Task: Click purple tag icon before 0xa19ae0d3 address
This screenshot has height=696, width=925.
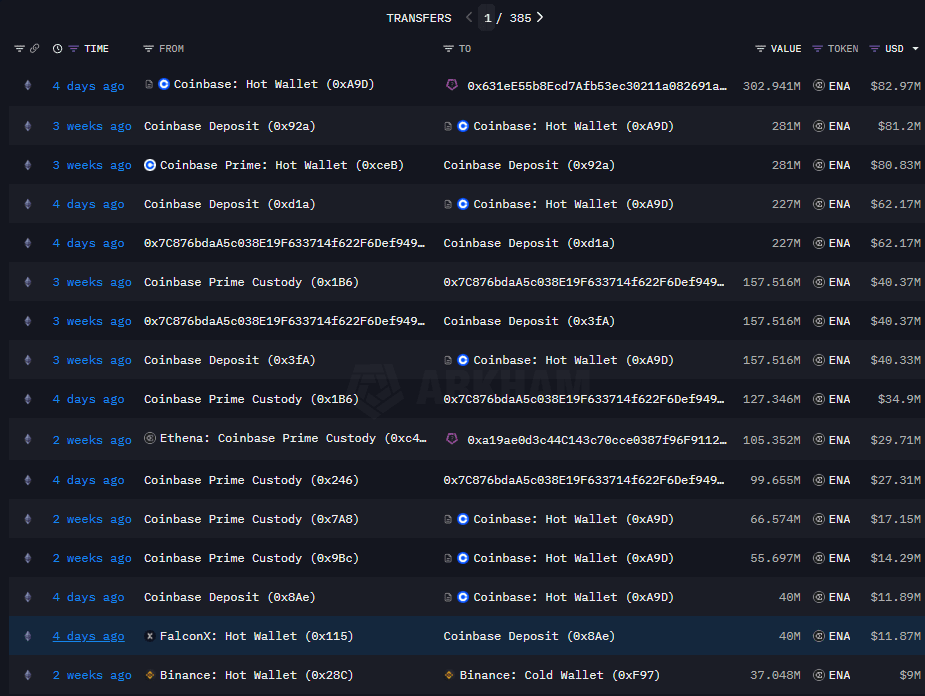Action: (x=452, y=439)
